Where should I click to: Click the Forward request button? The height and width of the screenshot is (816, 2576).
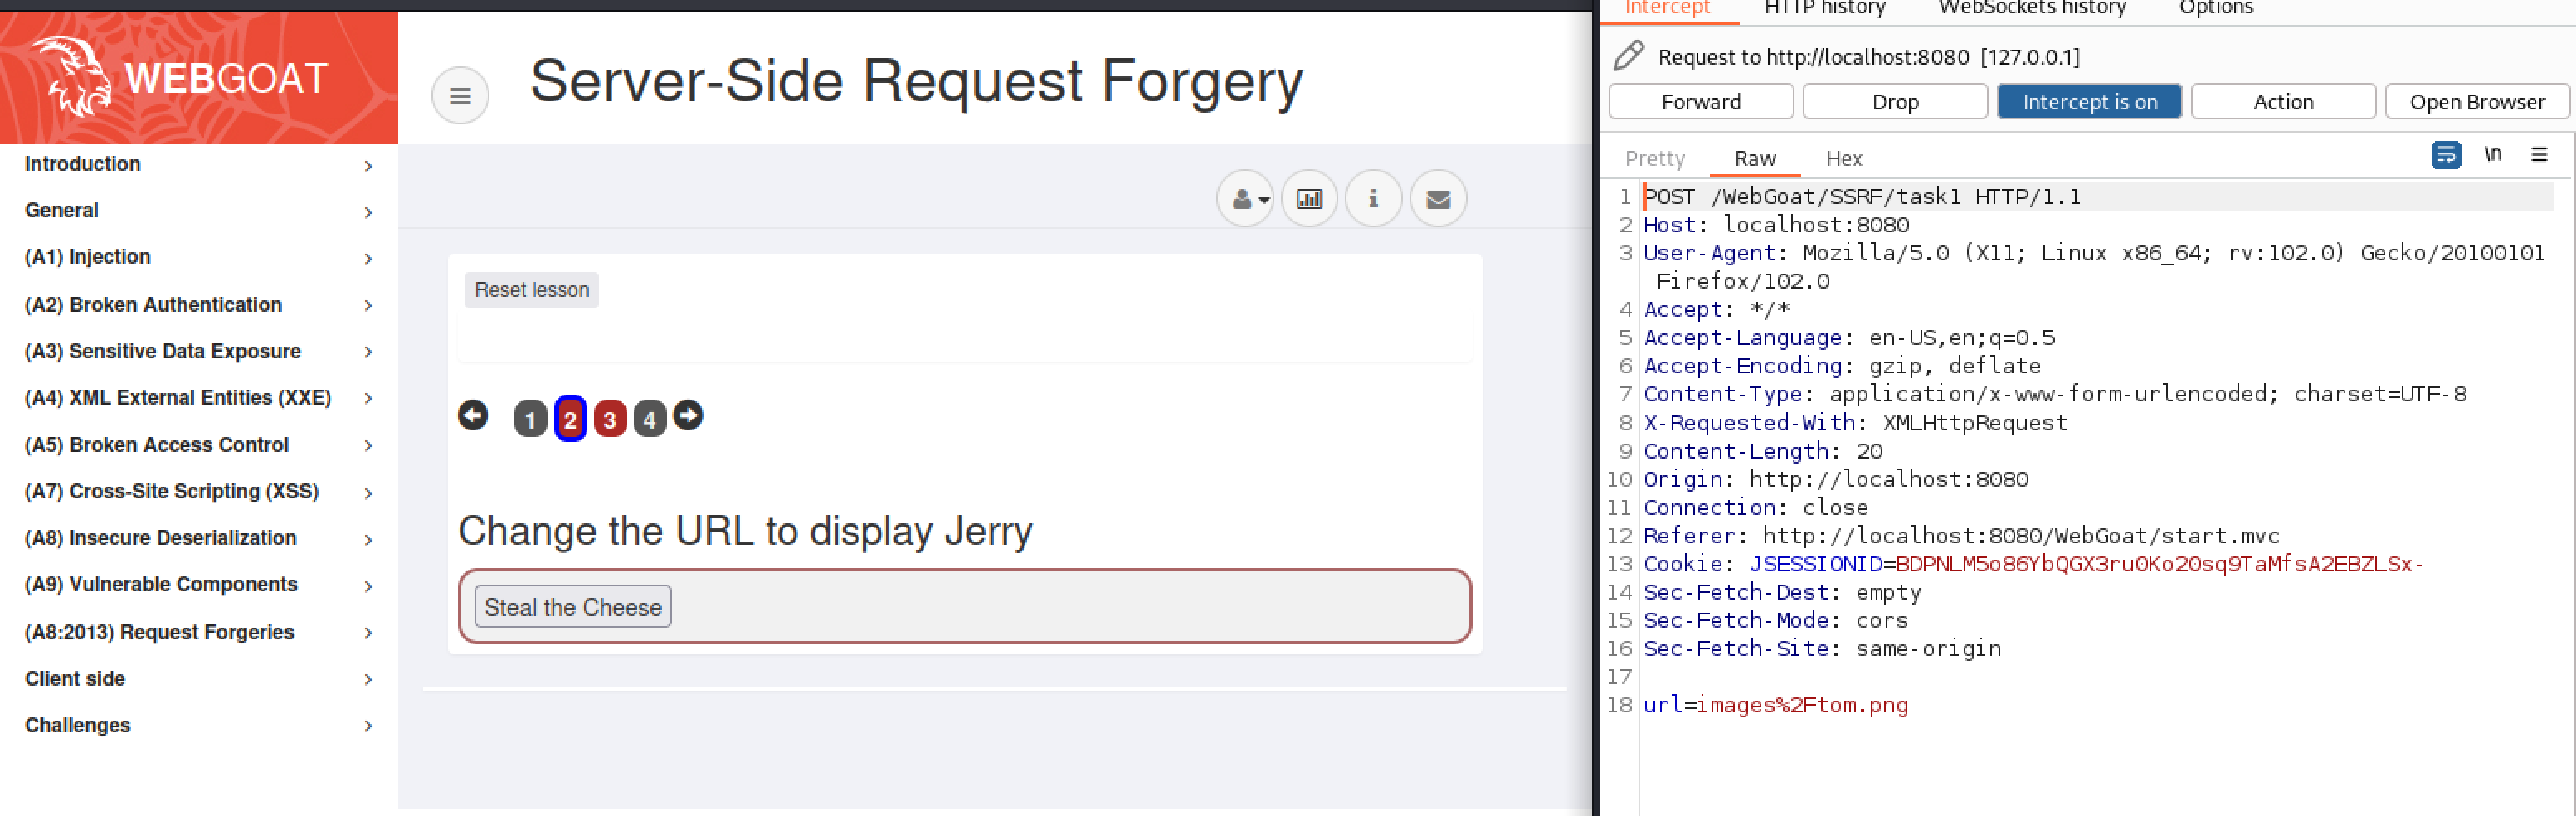[1700, 102]
